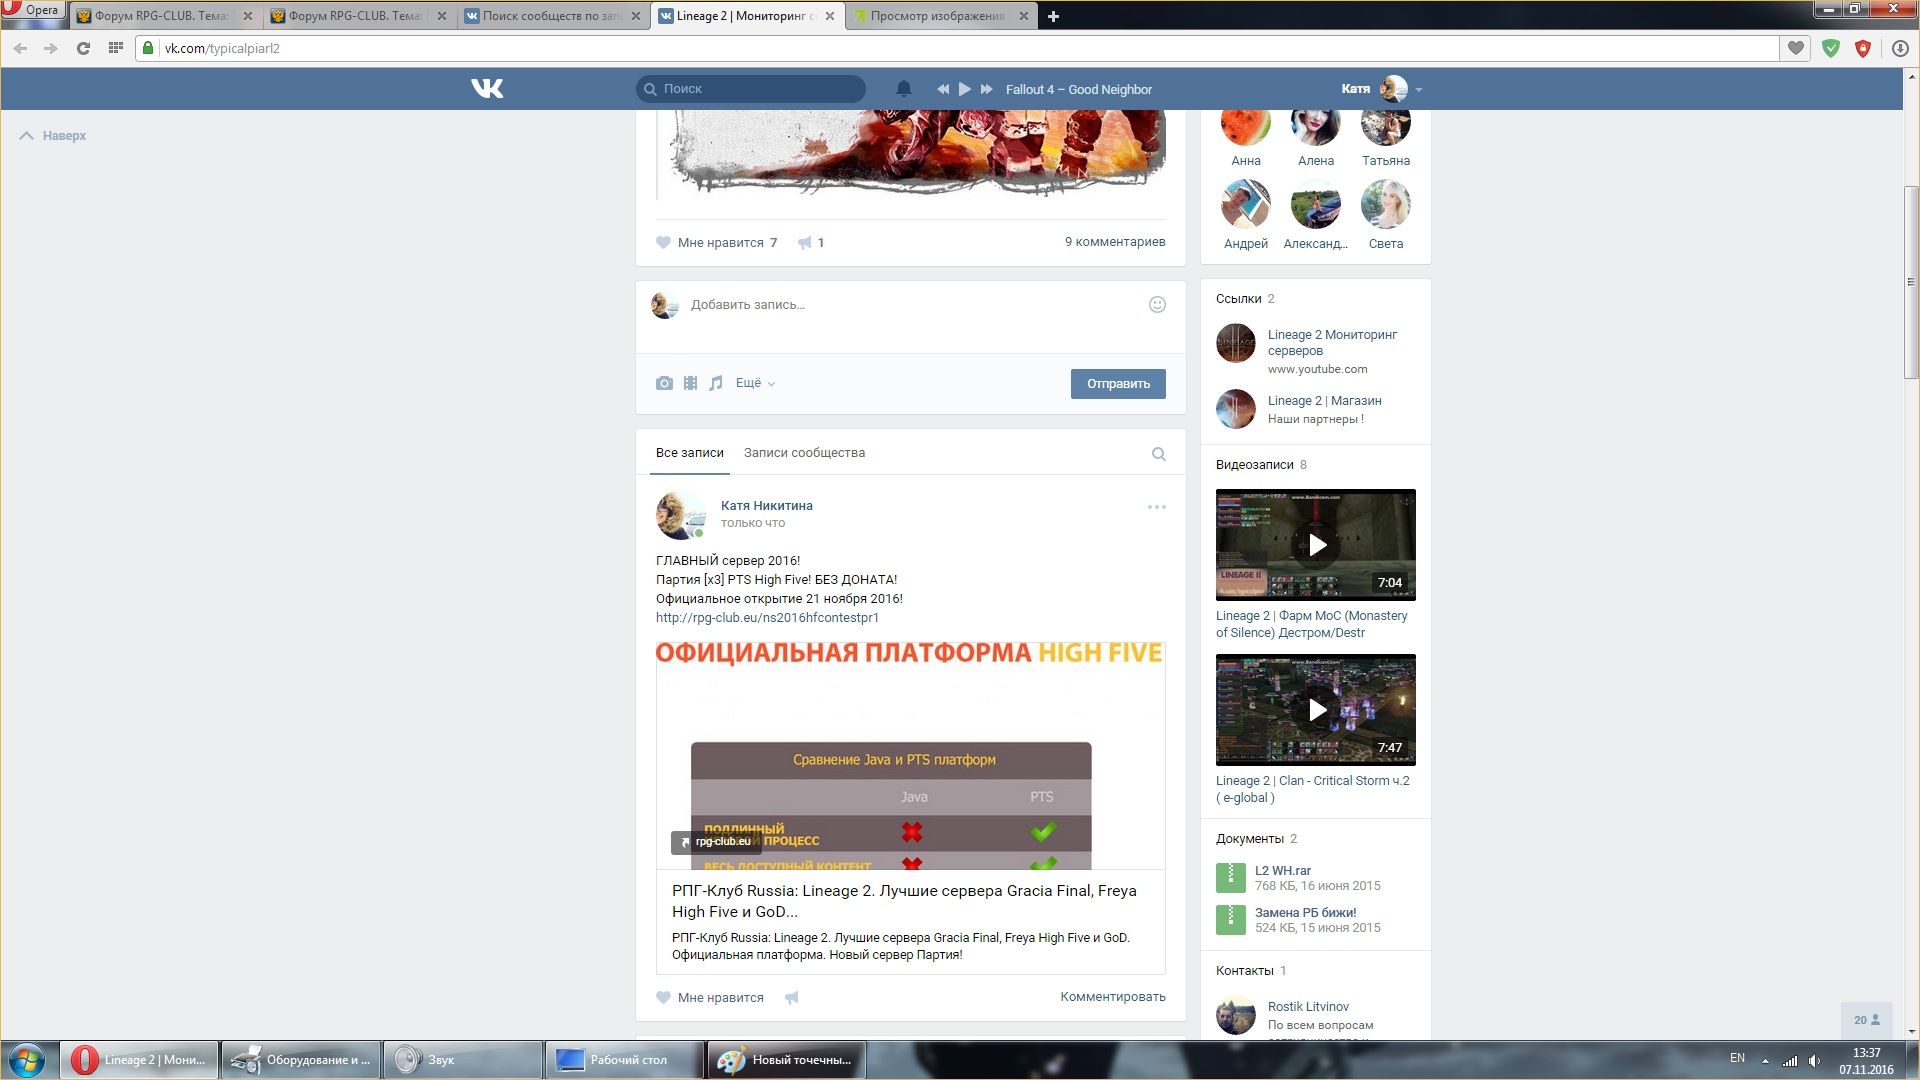Switch to Звук taskbar window
This screenshot has height=1080, width=1920.
coord(463,1060)
